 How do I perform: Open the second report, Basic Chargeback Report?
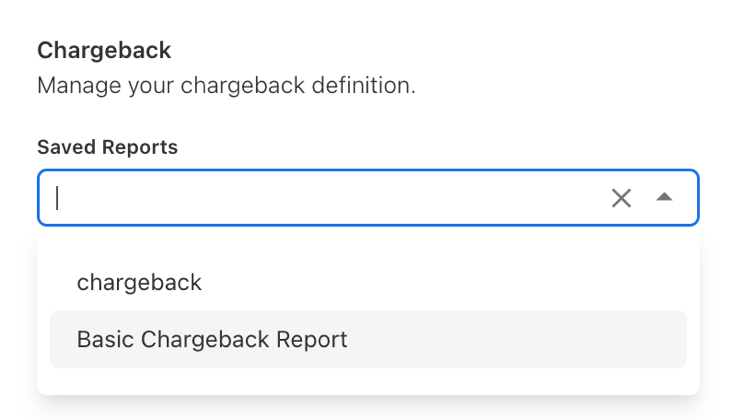(212, 339)
